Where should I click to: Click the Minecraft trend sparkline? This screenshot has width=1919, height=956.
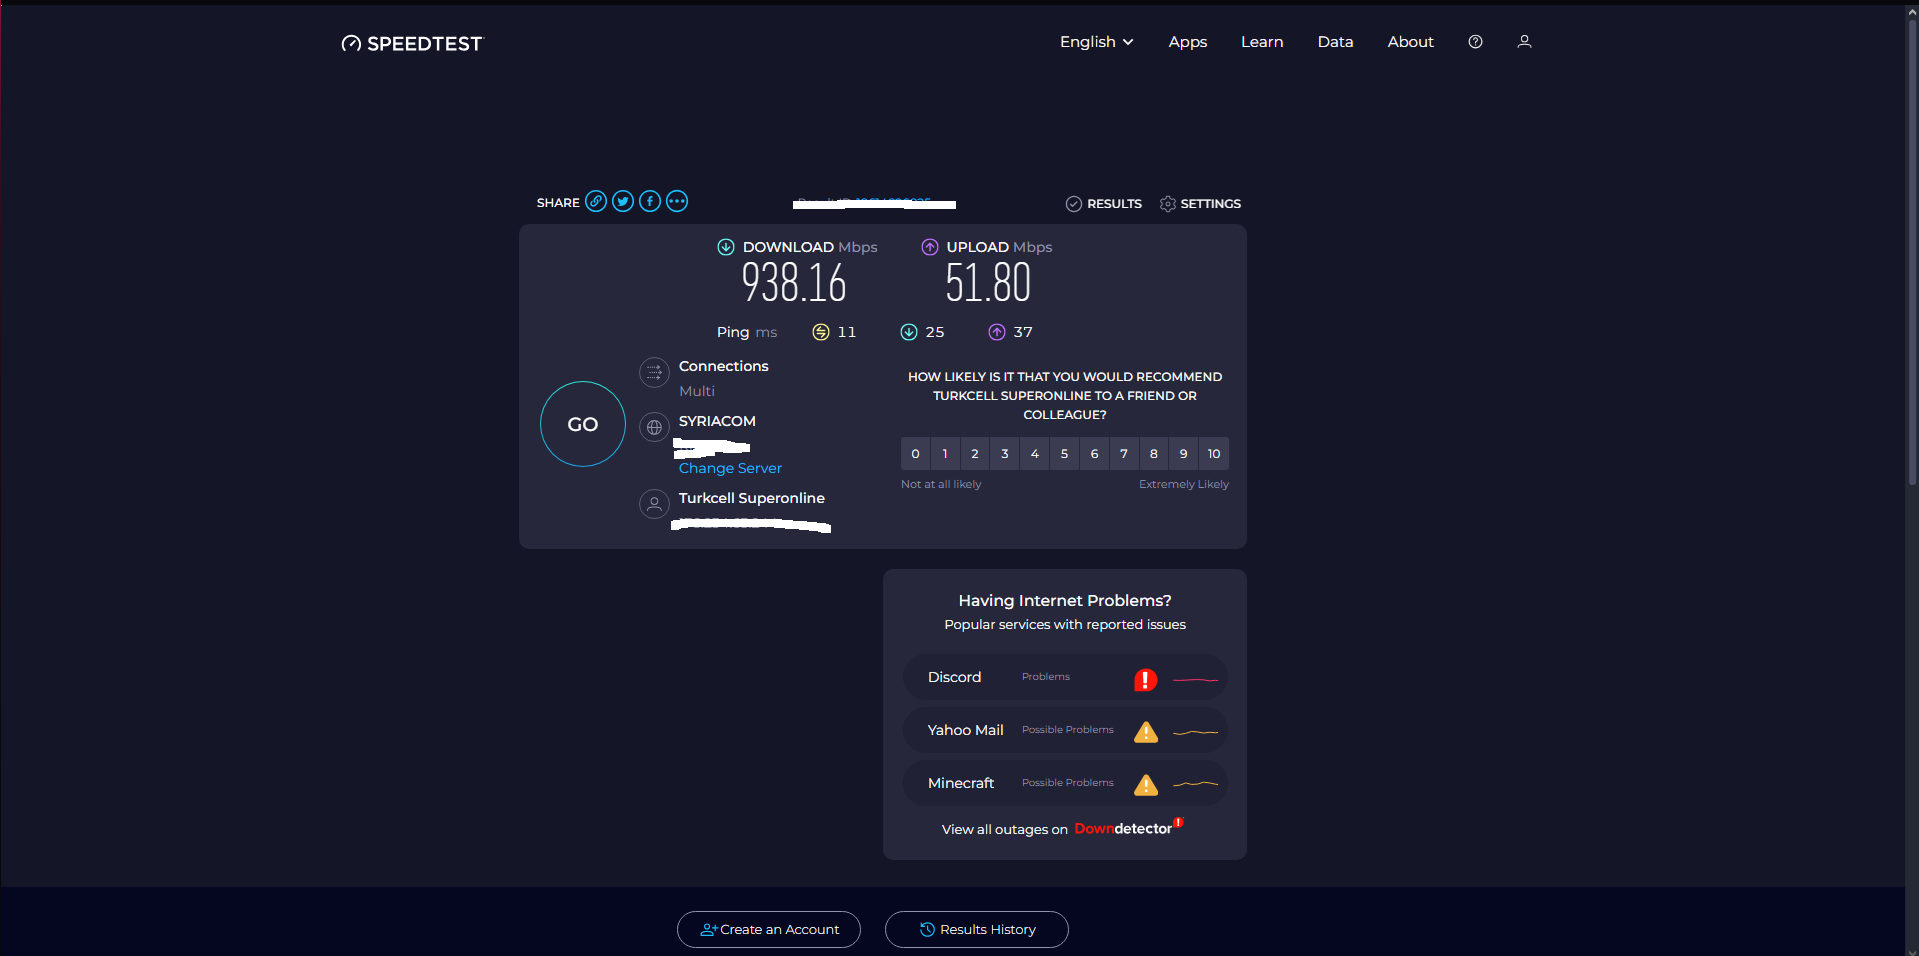[1195, 784]
